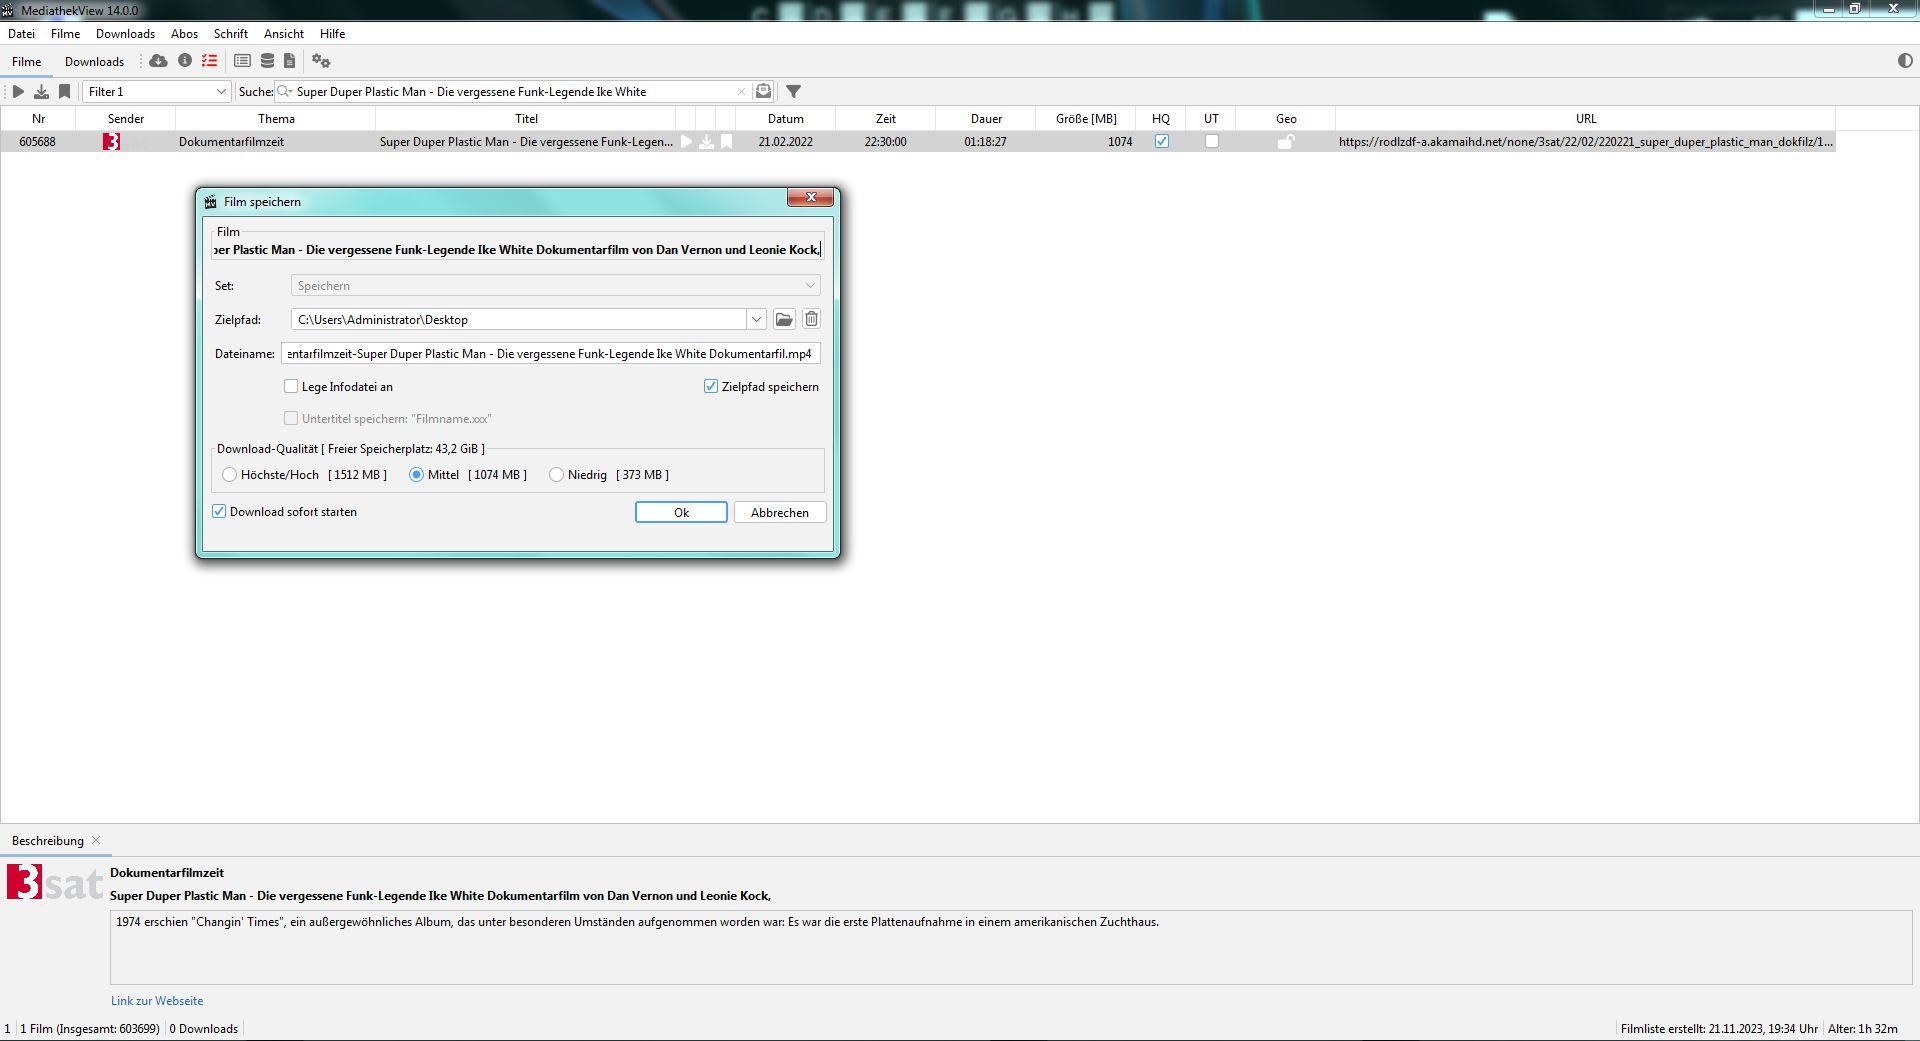Image resolution: width=1920 pixels, height=1041 pixels.
Task: Switch to the Downloads tab
Action: point(94,61)
